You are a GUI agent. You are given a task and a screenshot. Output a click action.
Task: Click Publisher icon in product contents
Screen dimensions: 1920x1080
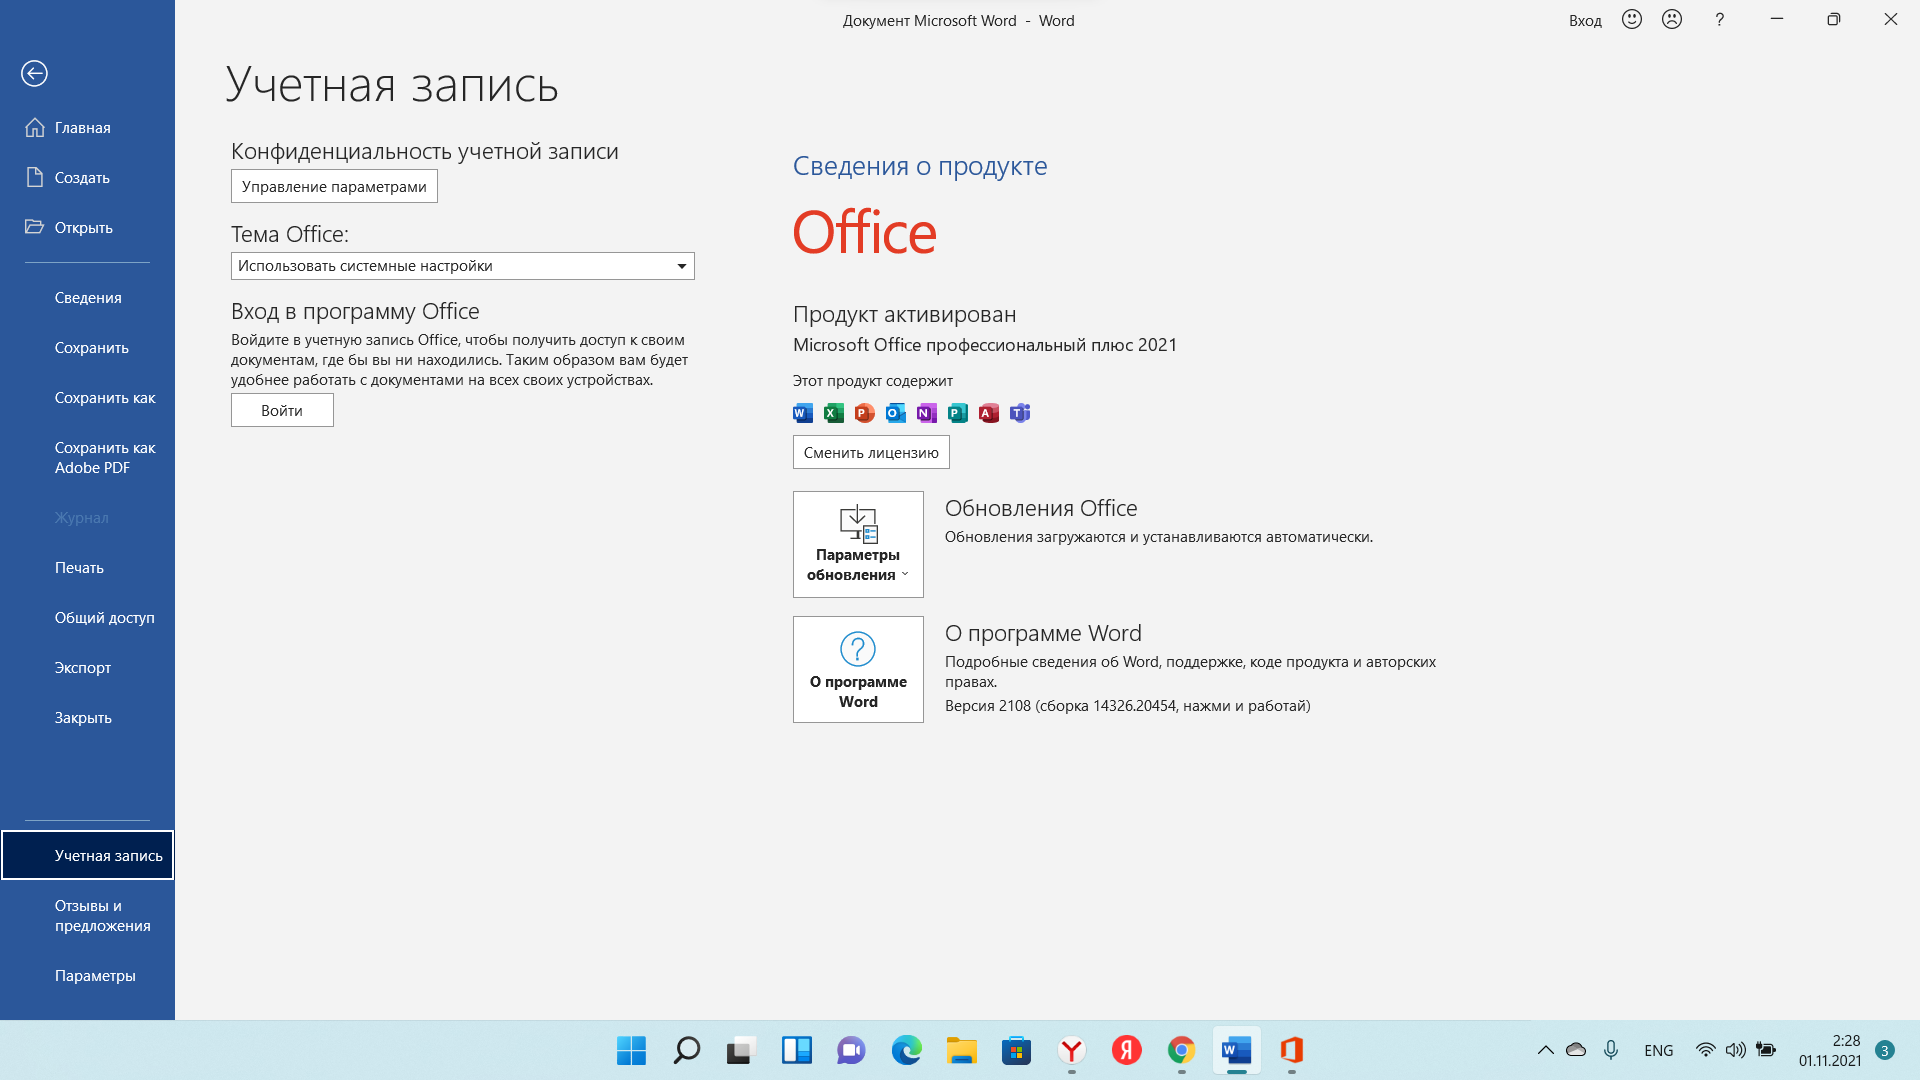957,413
